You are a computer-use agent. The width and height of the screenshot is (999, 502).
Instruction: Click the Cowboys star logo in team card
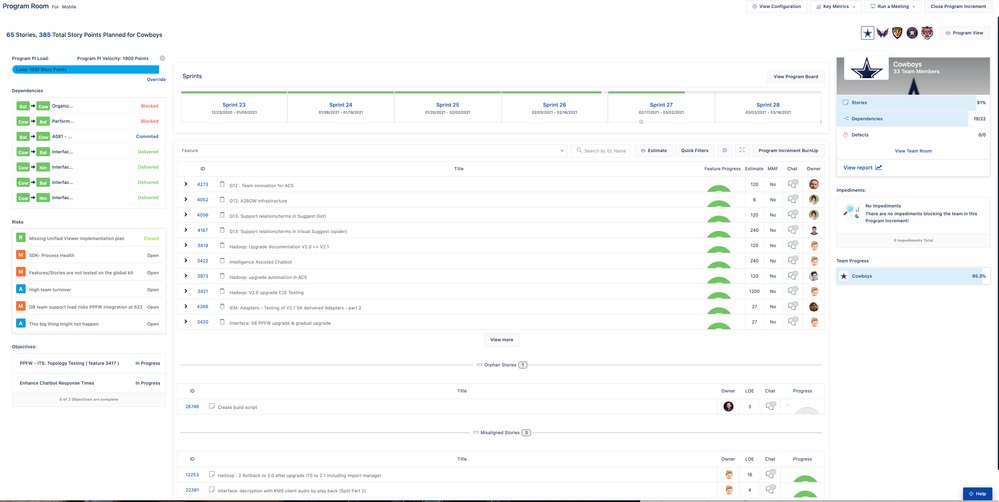point(865,67)
